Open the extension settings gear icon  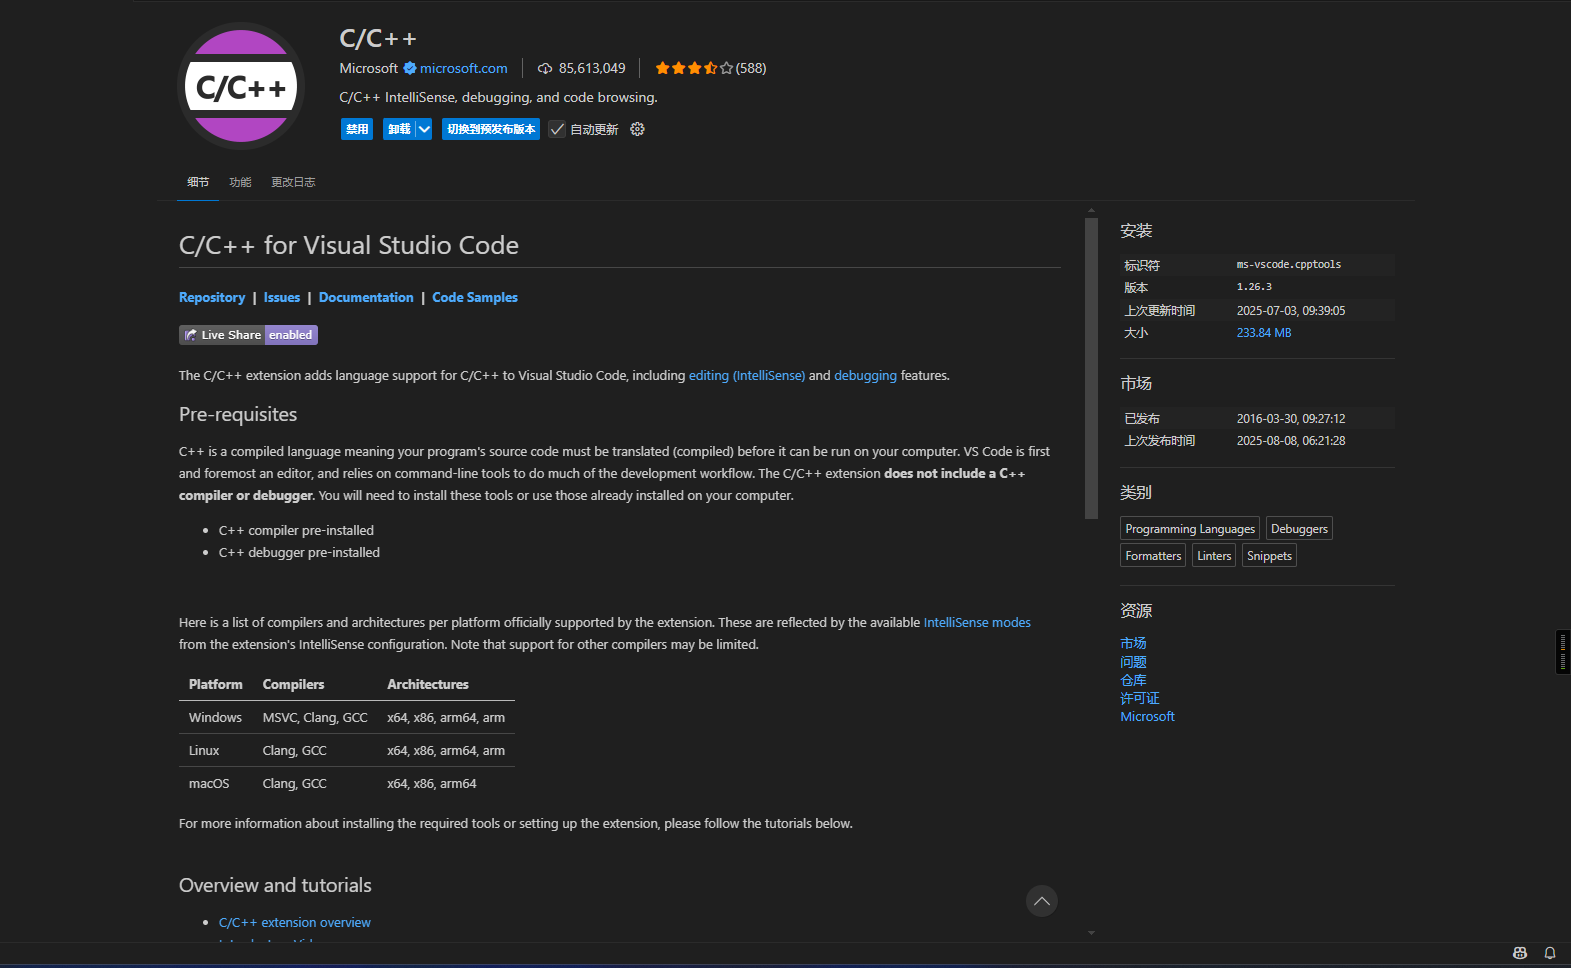637,129
